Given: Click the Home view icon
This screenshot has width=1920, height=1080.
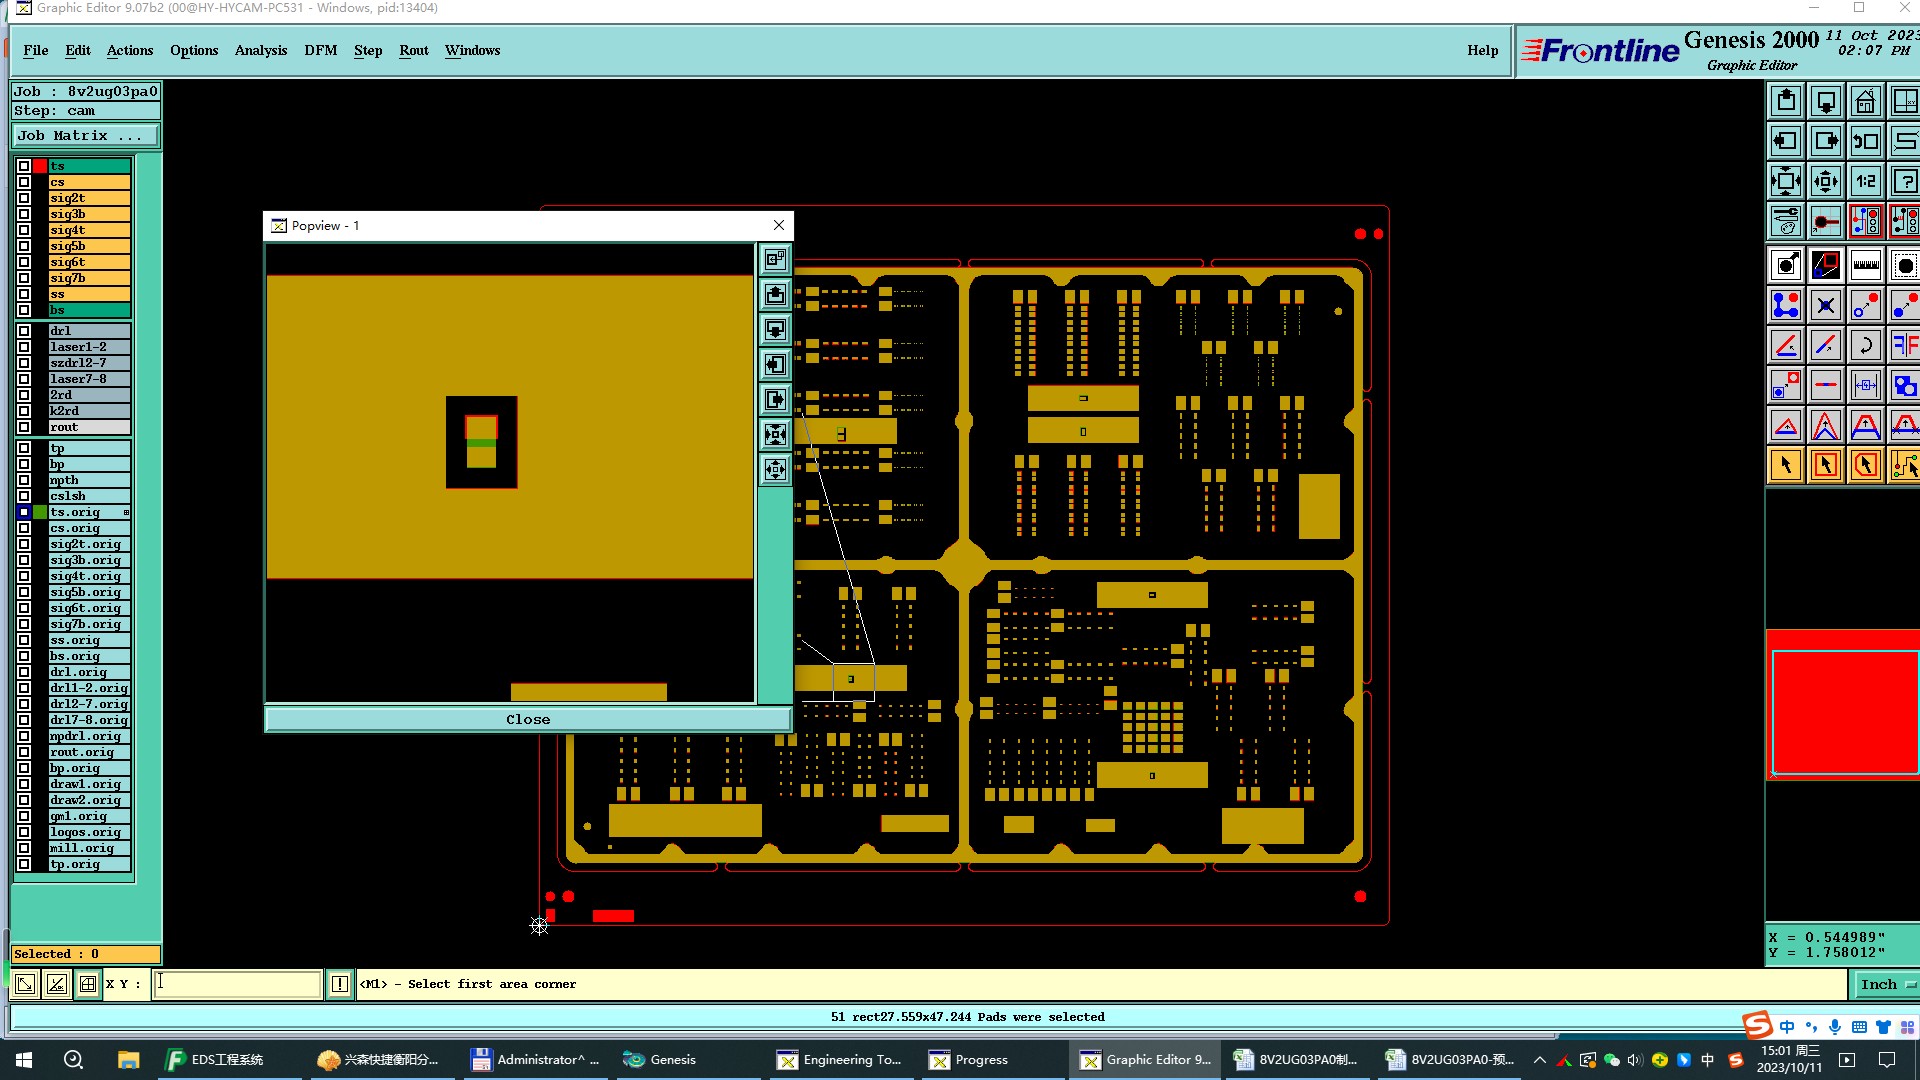Looking at the screenshot, I should pos(1865,101).
